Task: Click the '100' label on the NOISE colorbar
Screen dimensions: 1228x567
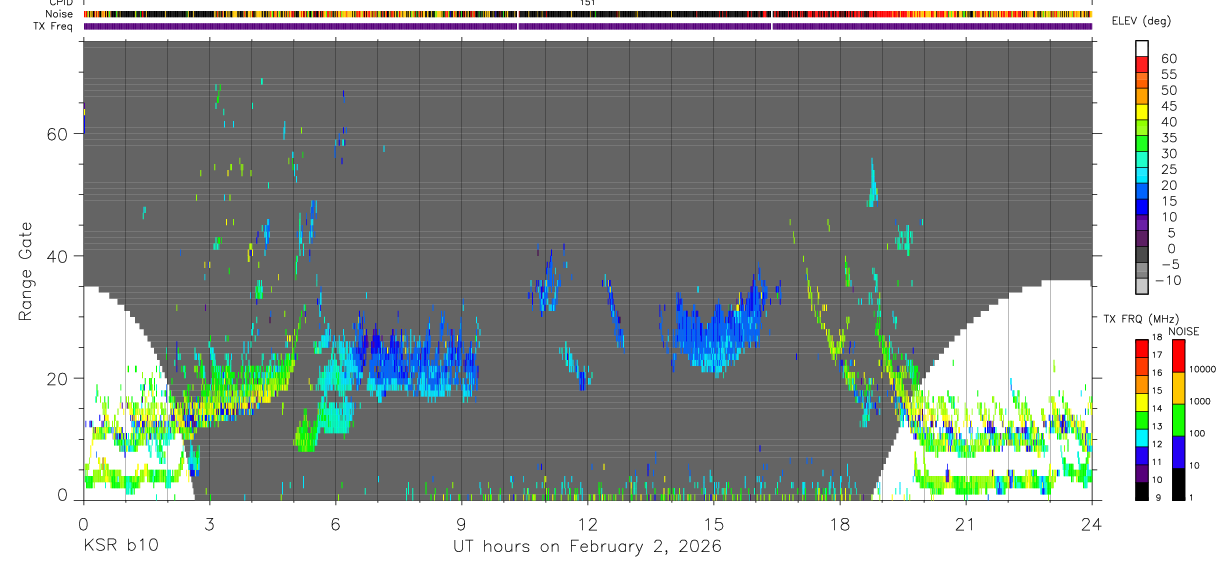Action: [x=1198, y=434]
